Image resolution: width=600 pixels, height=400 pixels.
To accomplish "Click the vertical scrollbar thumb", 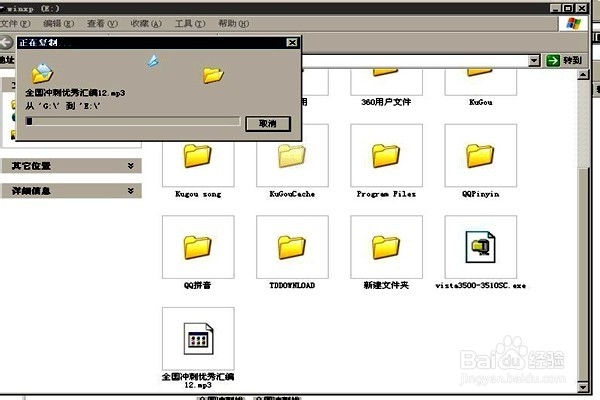I will (583, 274).
